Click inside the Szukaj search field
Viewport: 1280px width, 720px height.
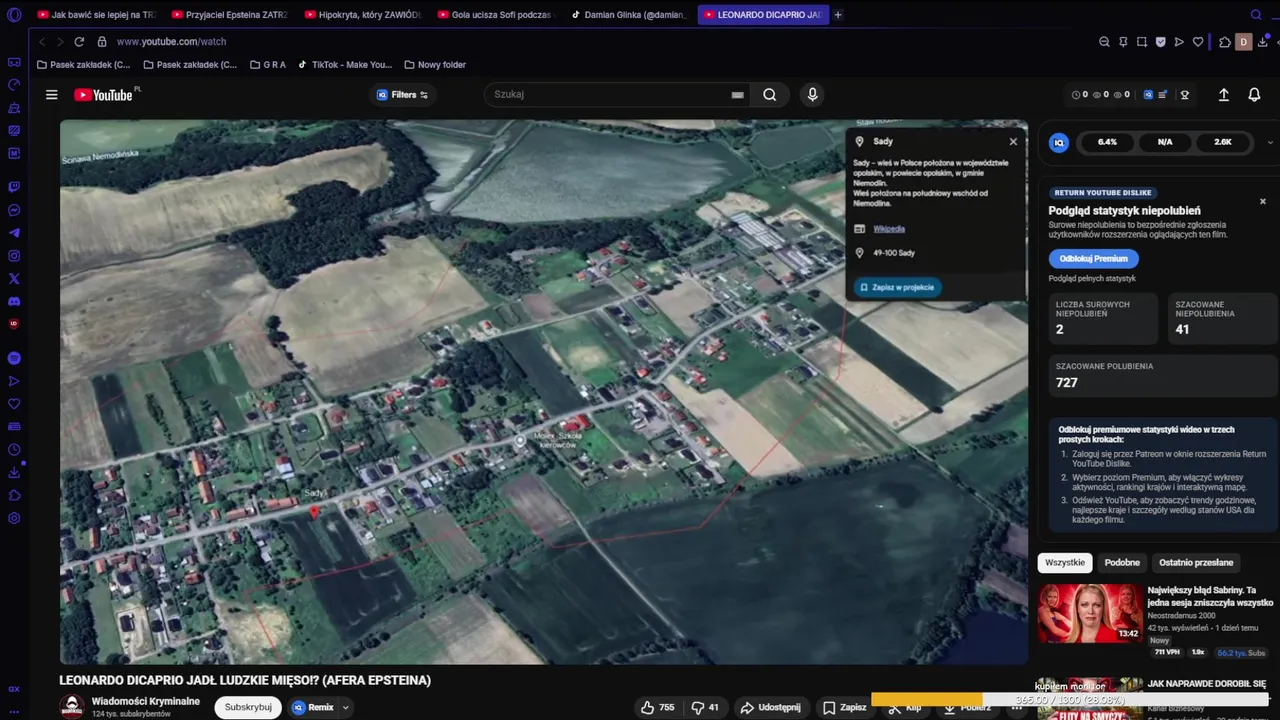pyautogui.click(x=610, y=95)
